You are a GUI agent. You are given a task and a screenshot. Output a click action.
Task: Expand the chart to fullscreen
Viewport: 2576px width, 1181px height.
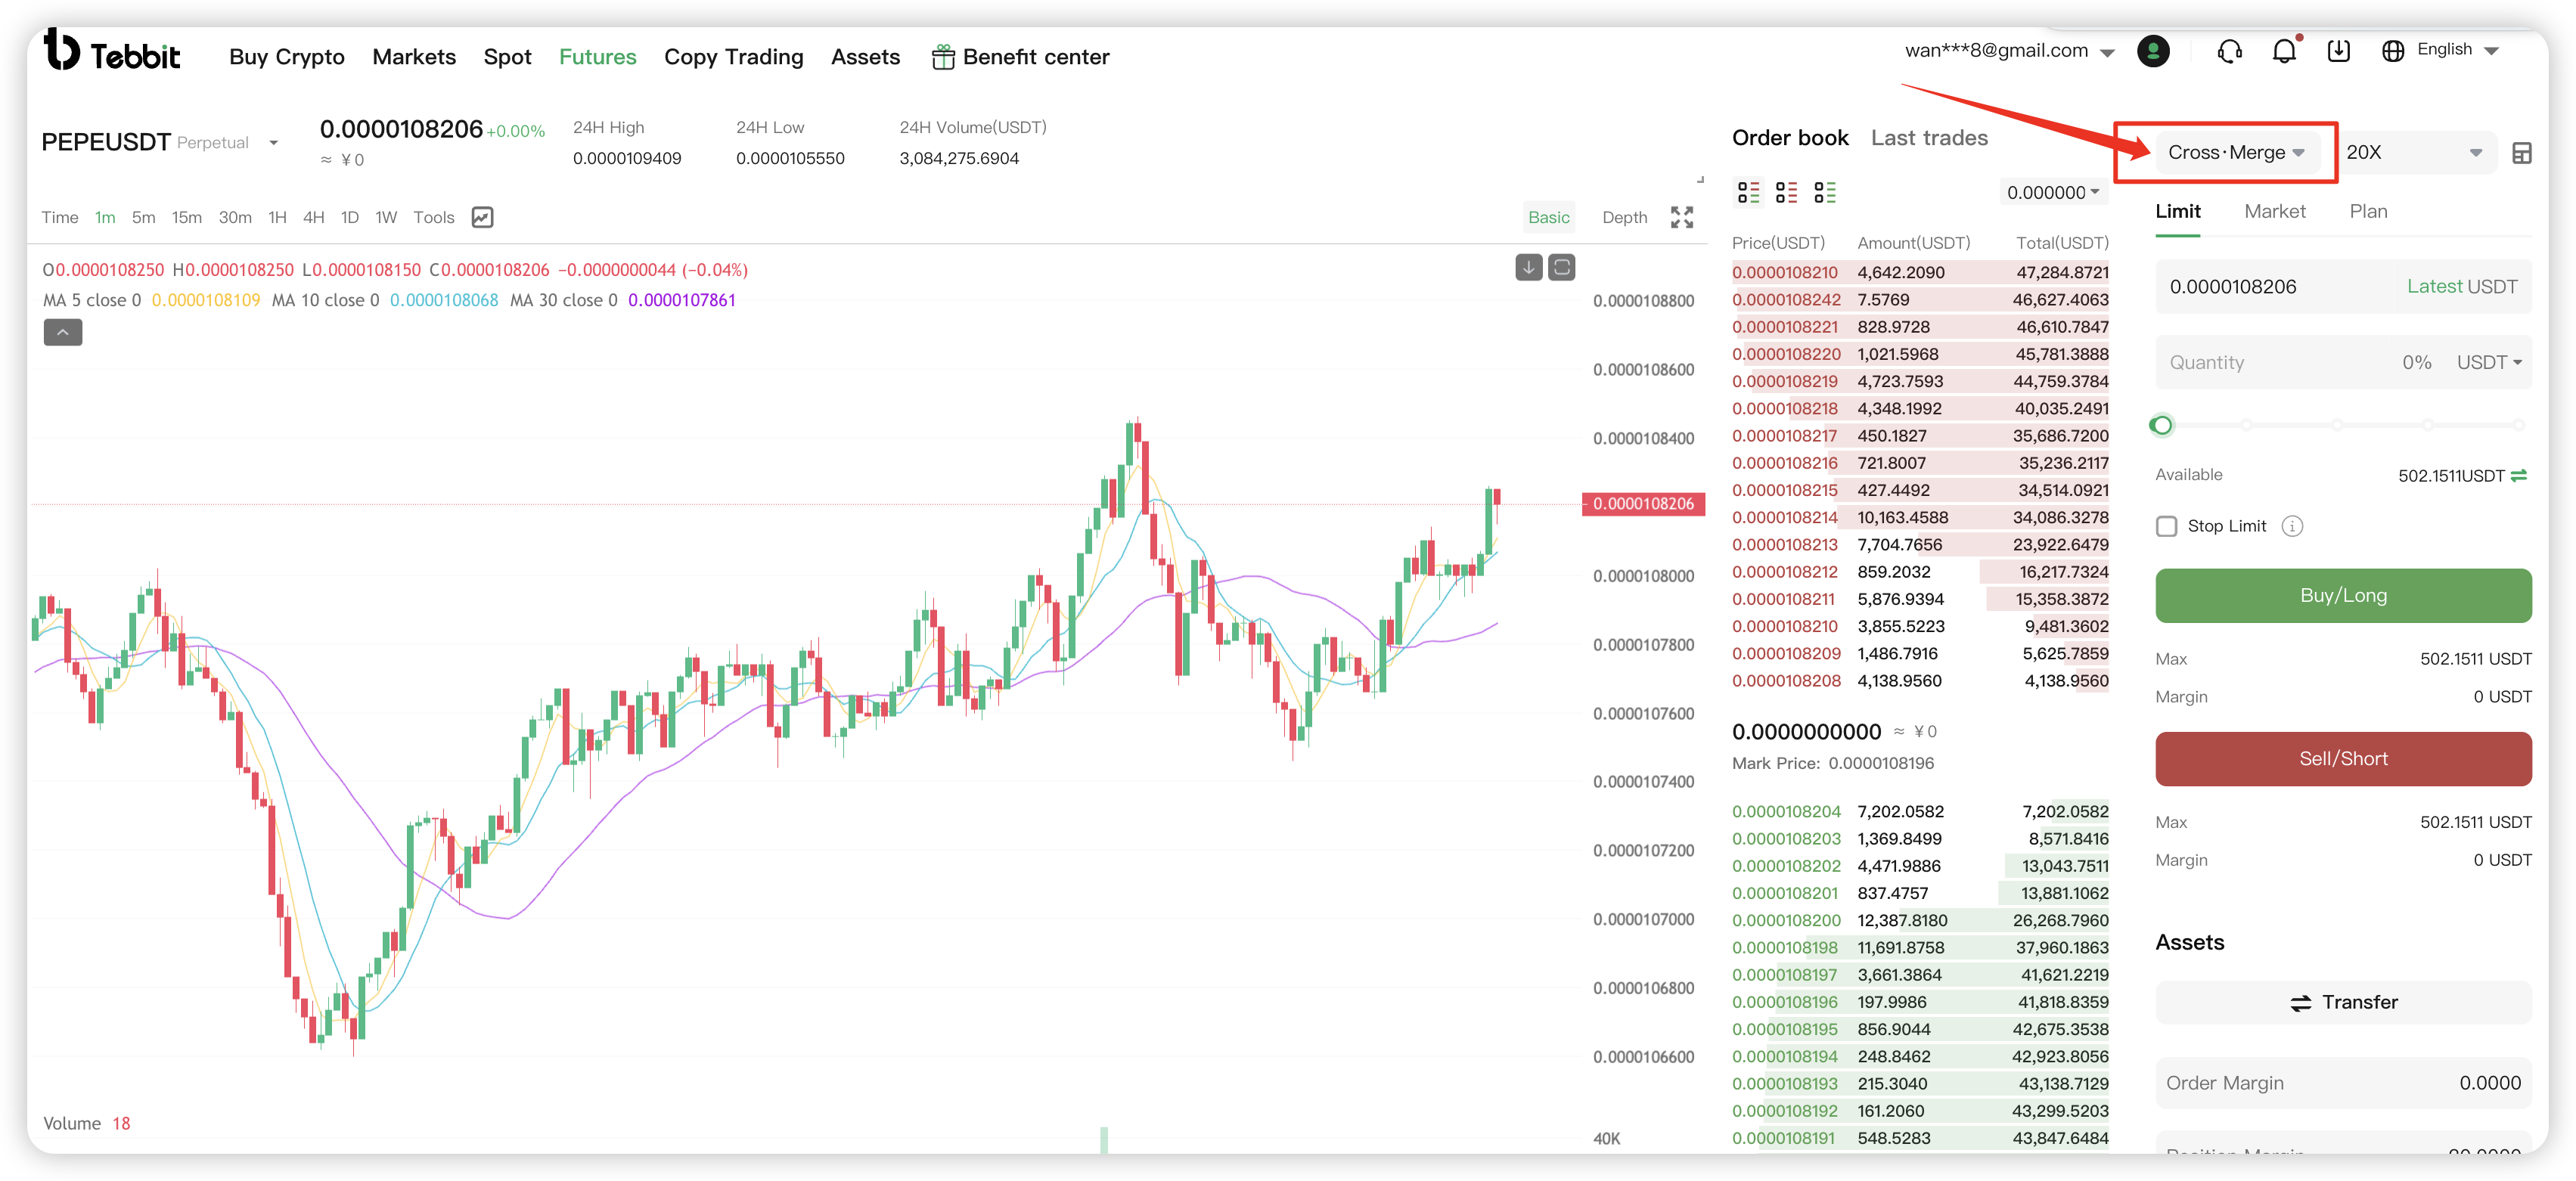click(1681, 217)
